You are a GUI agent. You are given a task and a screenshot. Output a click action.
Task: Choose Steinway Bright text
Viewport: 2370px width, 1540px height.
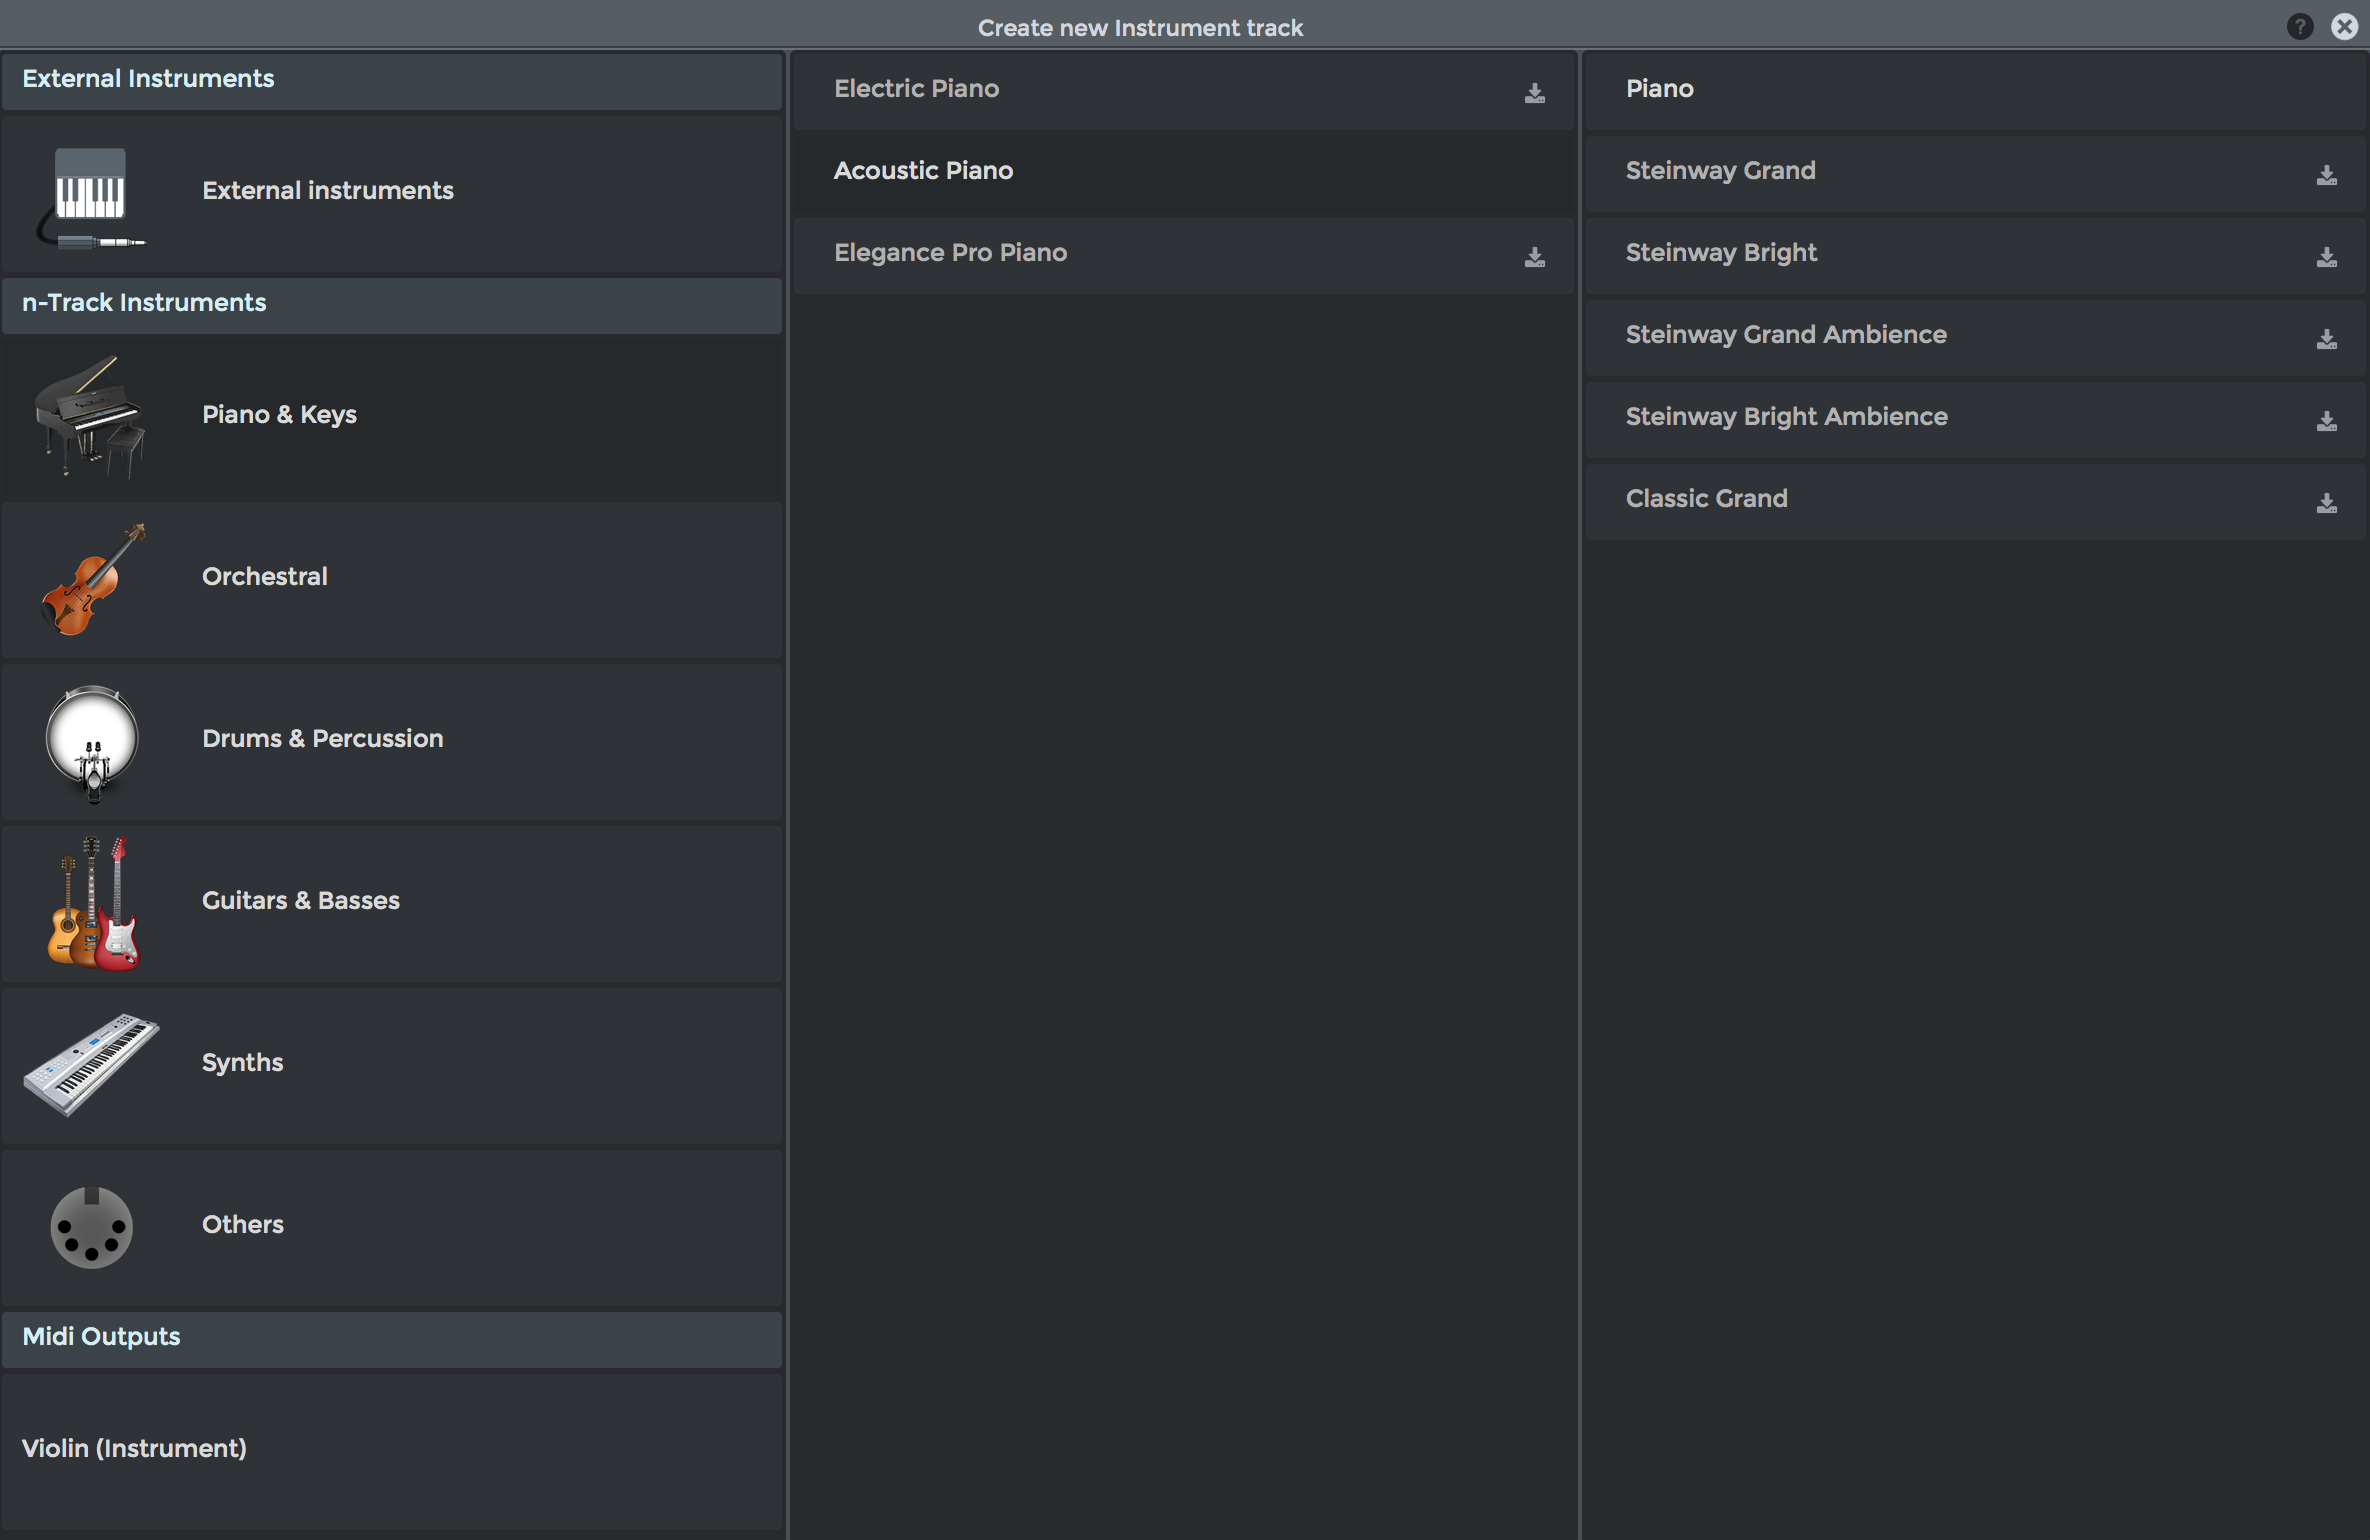tap(1721, 253)
